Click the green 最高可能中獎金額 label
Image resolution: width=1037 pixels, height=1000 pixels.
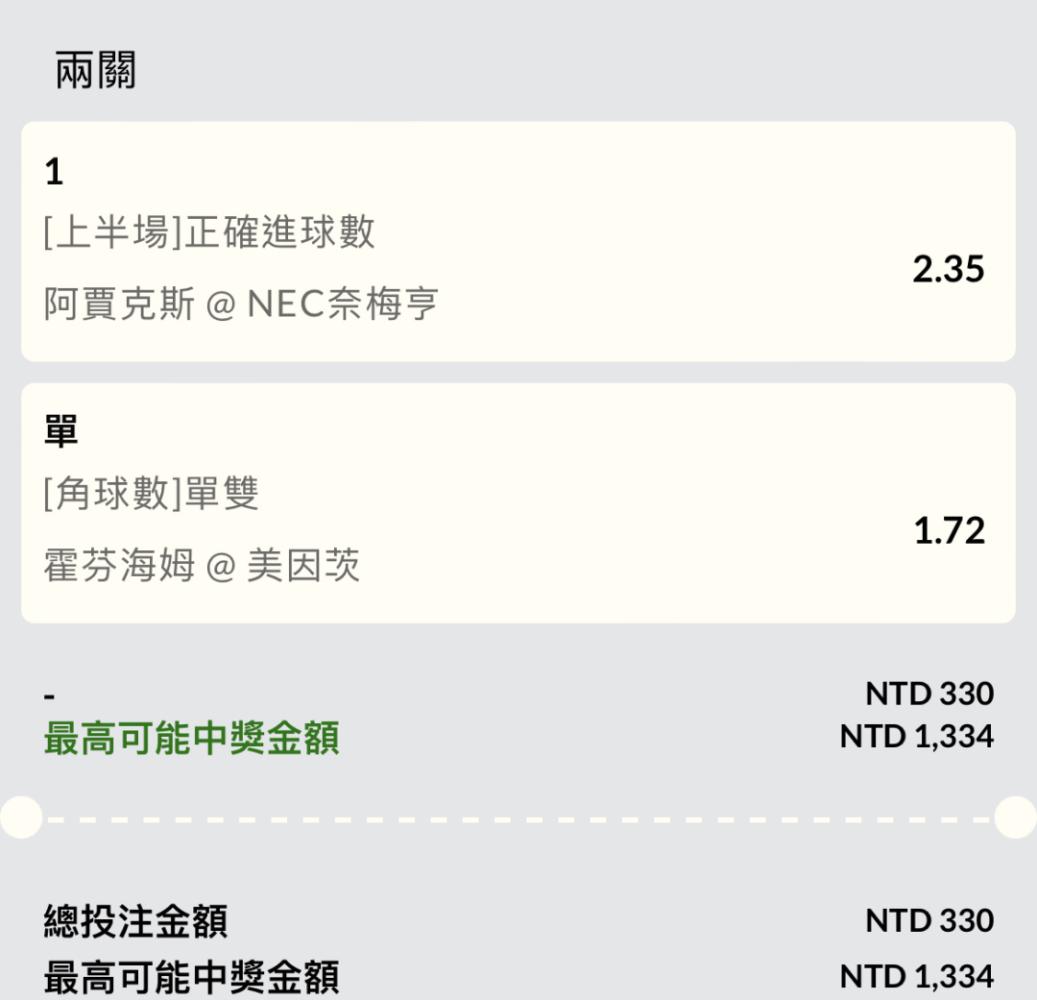point(192,738)
